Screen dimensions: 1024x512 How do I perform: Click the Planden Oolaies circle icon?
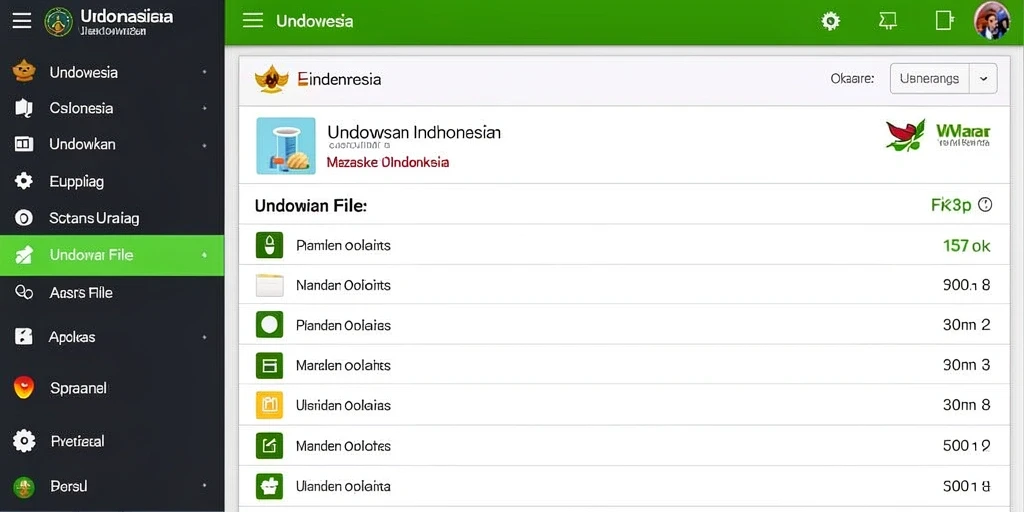(269, 325)
